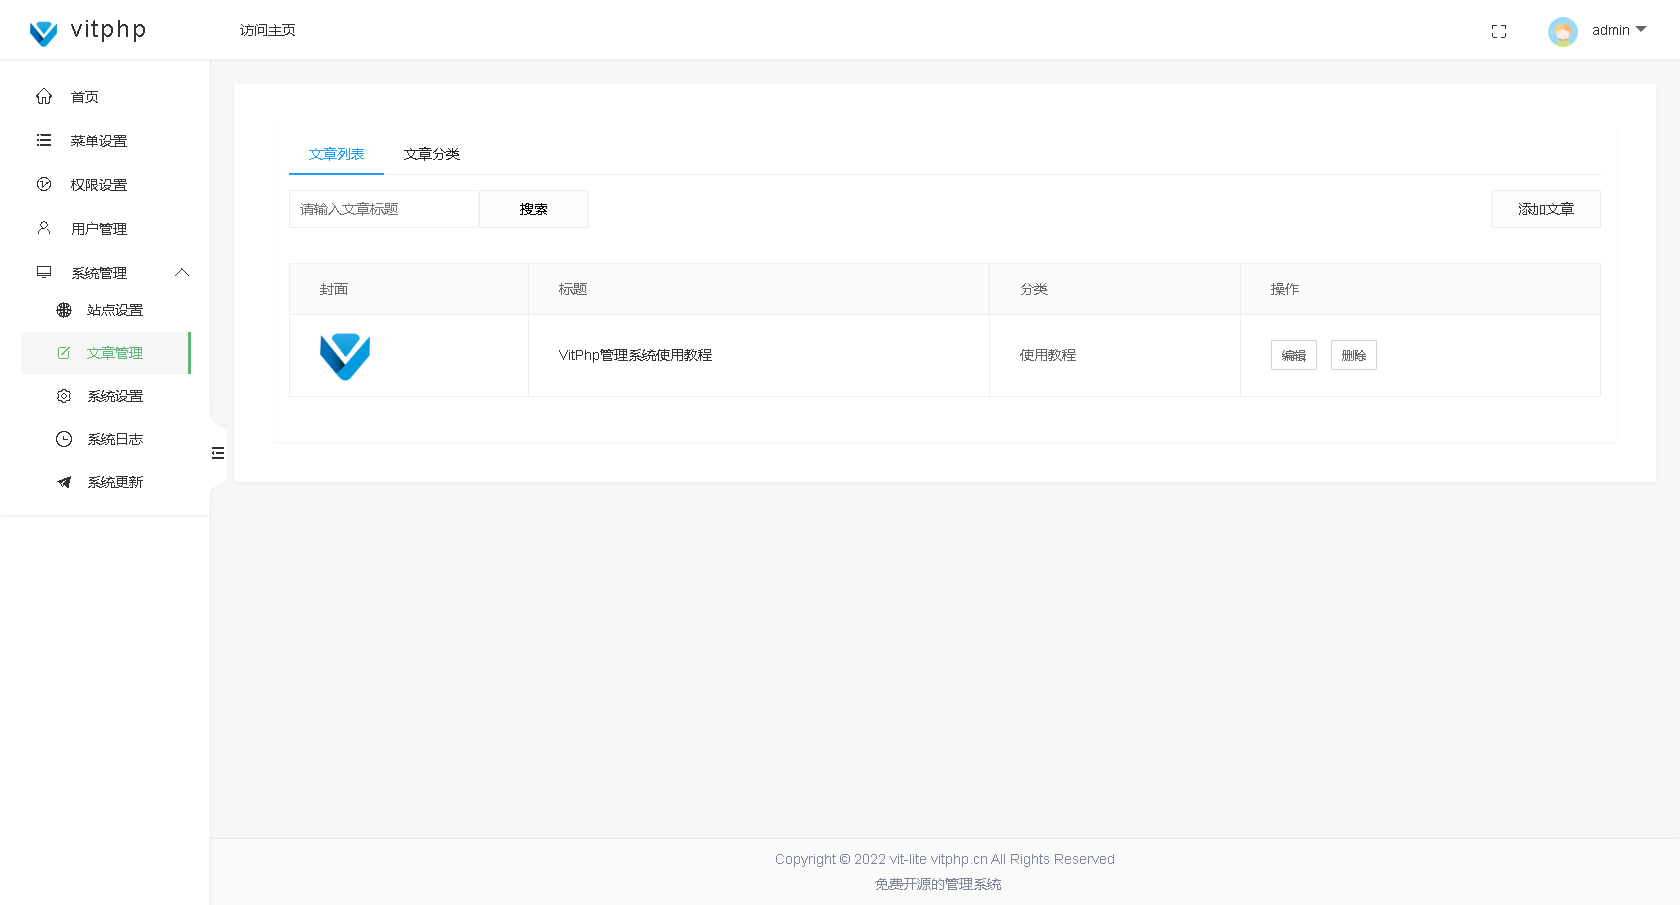The height and width of the screenshot is (905, 1680).
Task: Open 菜单设置 menu item
Action: coord(105,141)
